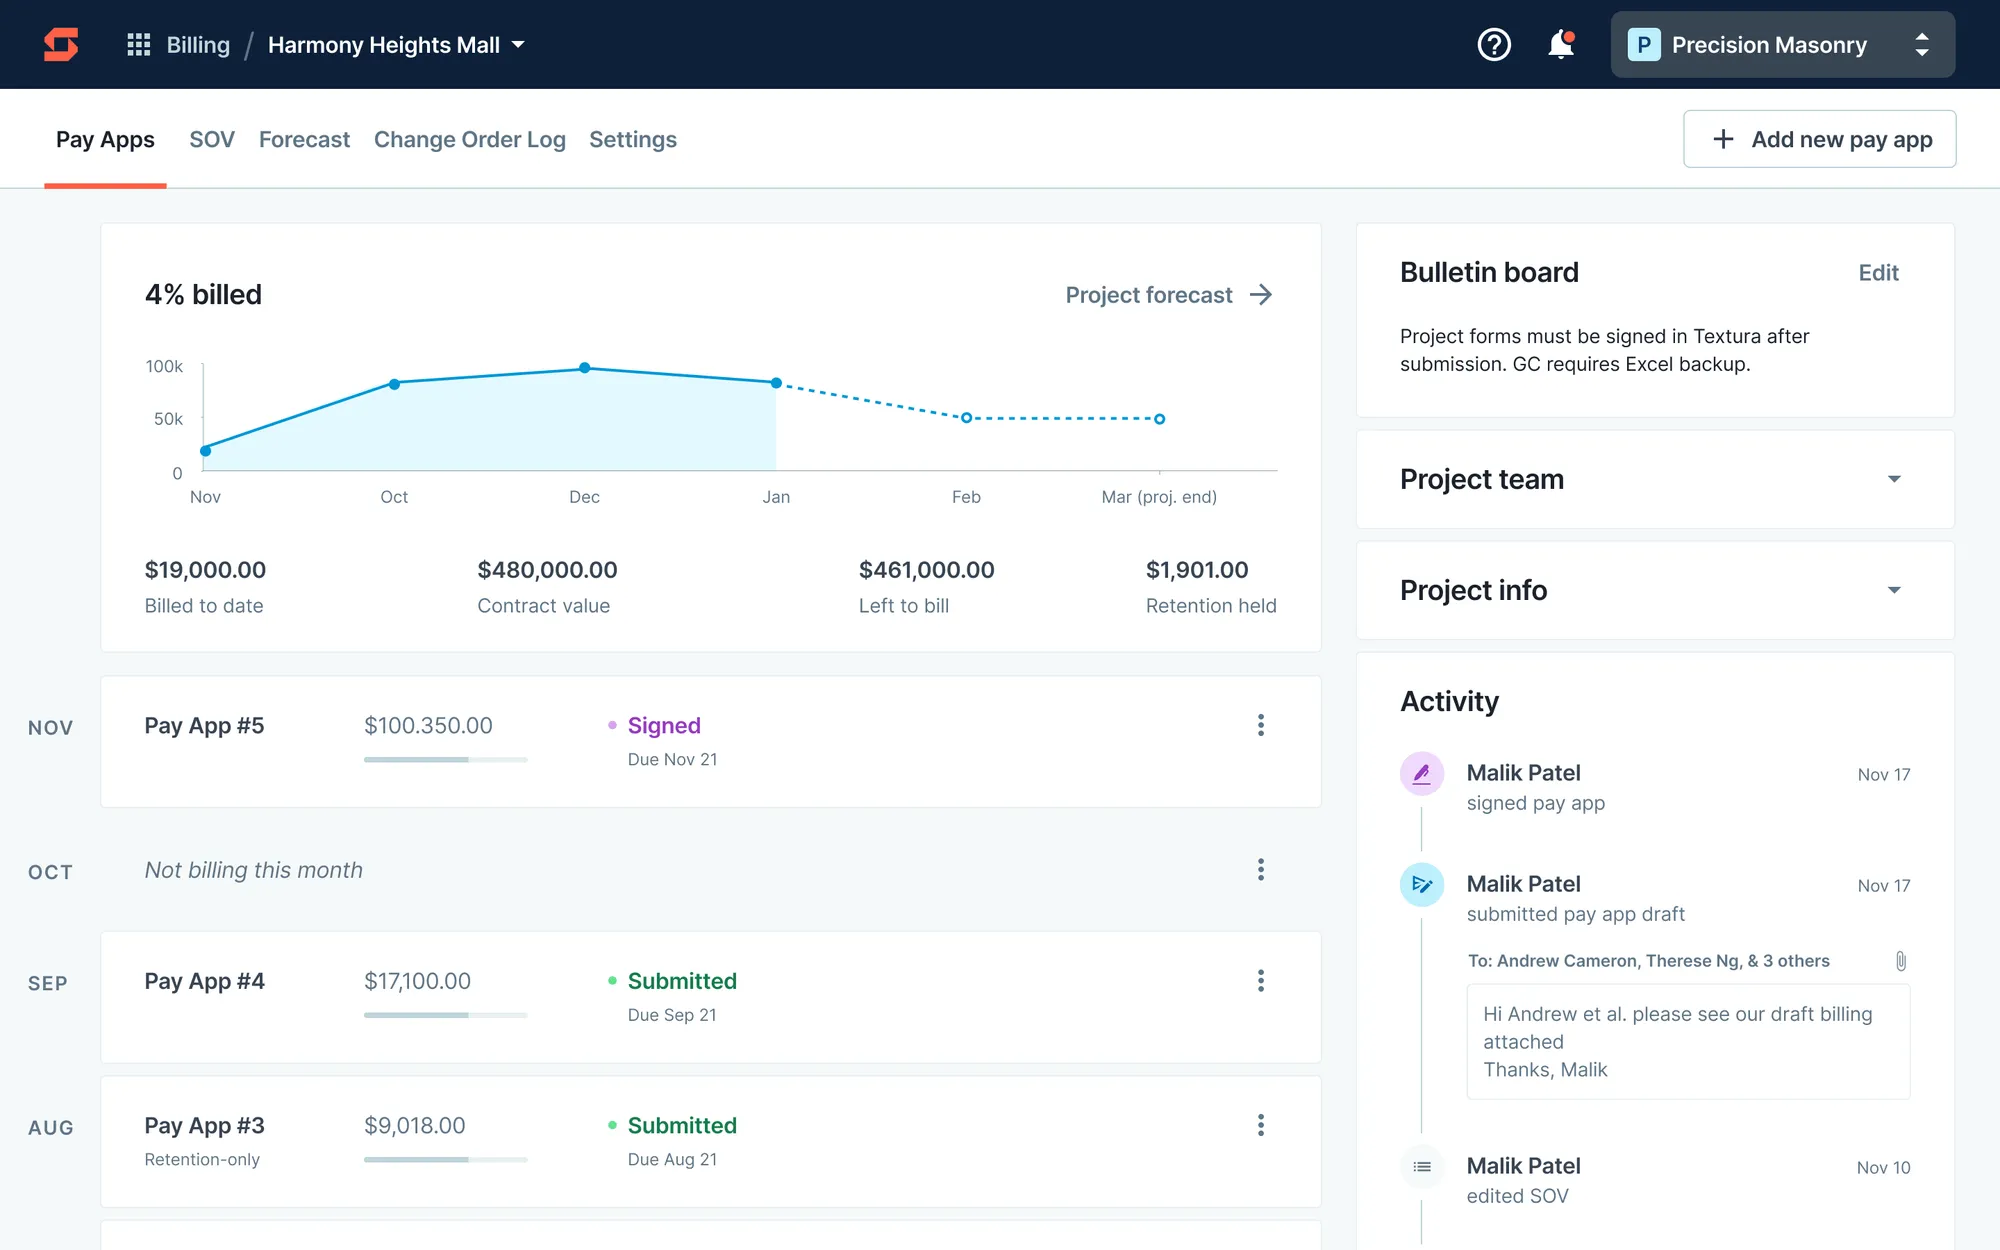
Task: Open three-dot menu for Pay App #3
Action: click(1261, 1125)
